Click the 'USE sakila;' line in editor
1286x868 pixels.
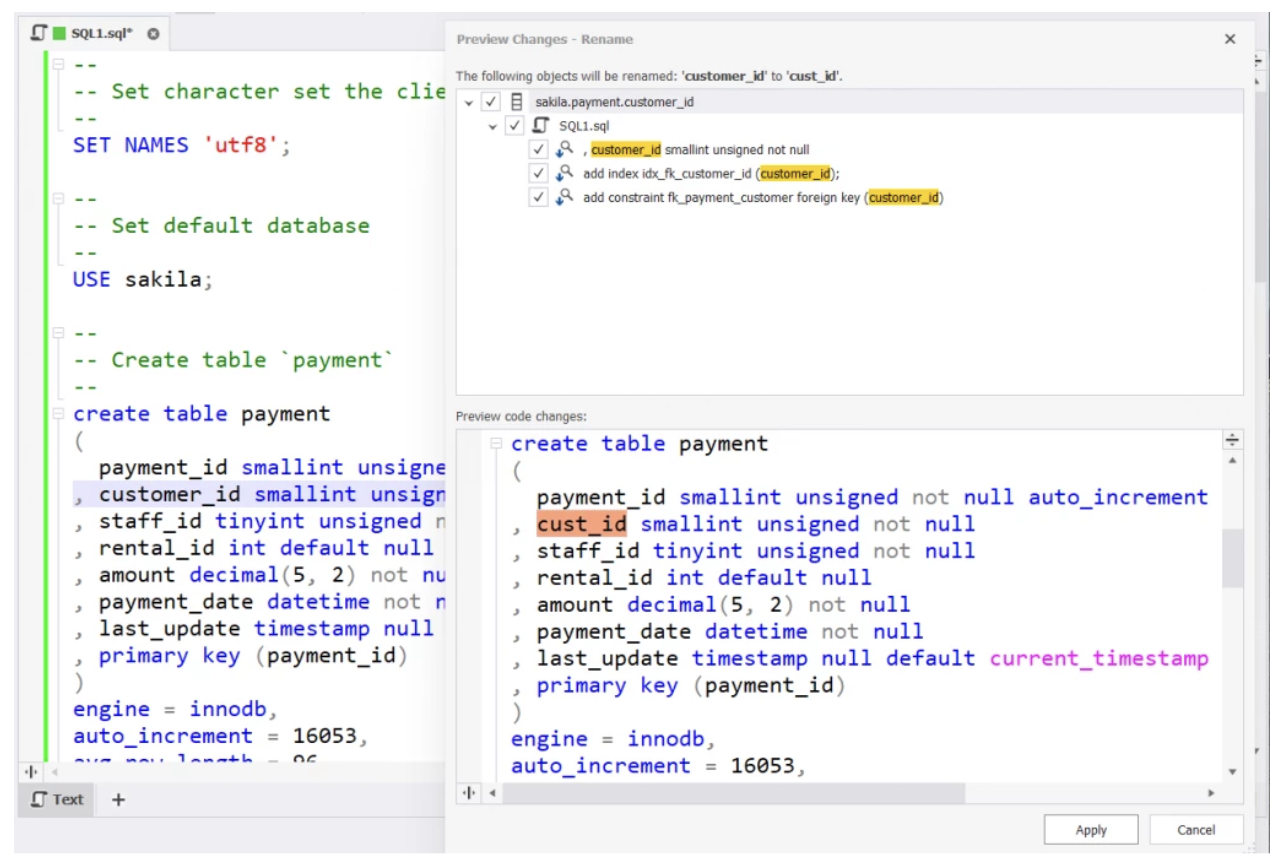(x=141, y=279)
